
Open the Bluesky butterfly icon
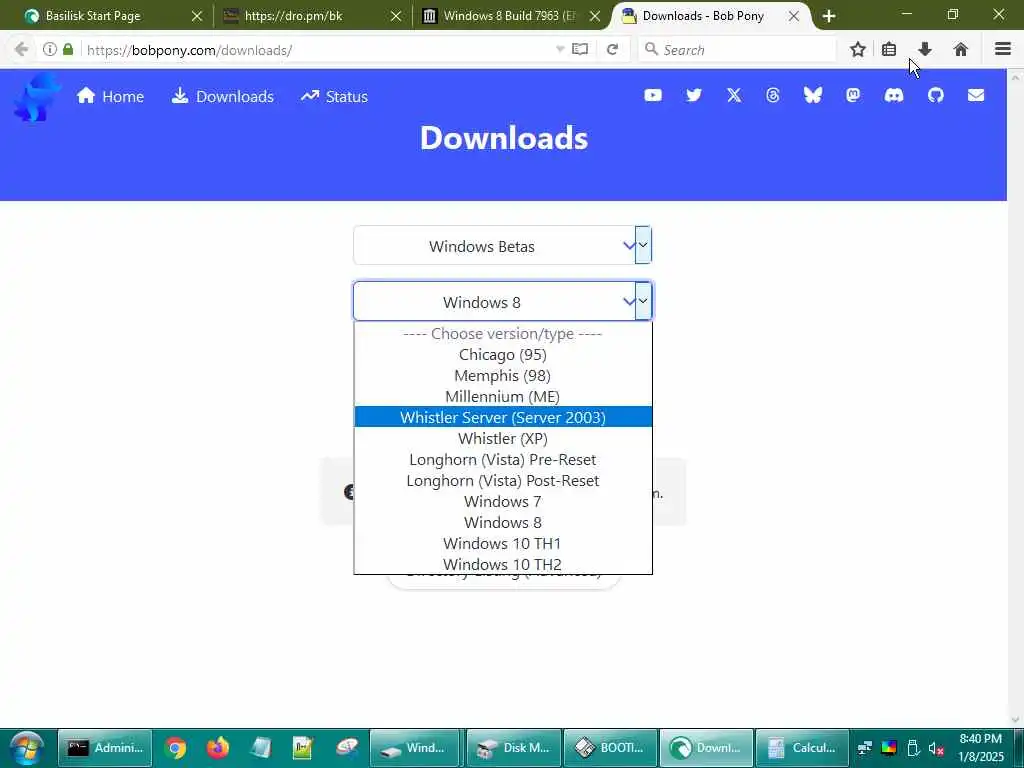[x=812, y=95]
